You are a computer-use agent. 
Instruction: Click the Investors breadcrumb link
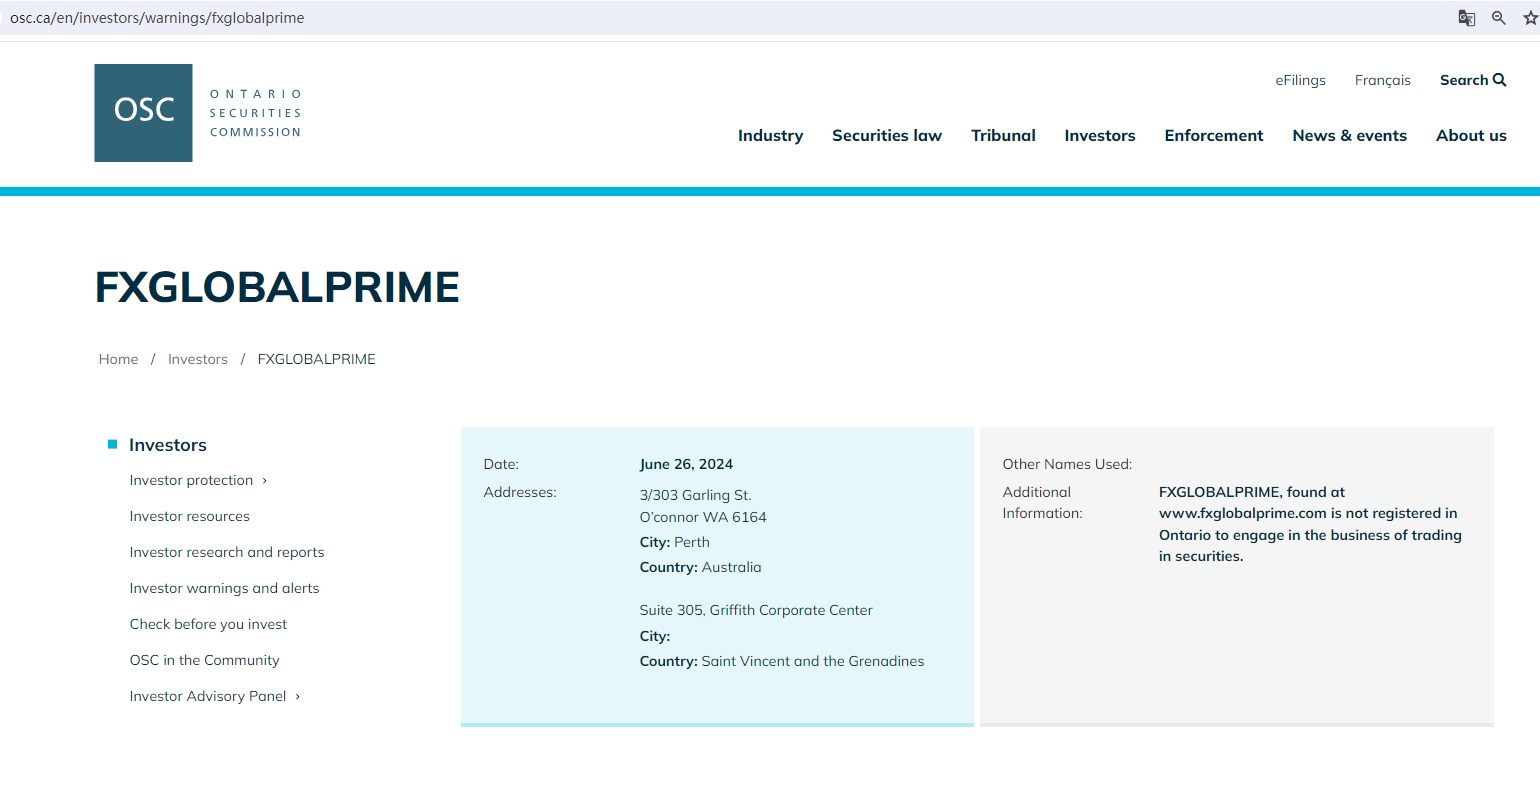197,359
